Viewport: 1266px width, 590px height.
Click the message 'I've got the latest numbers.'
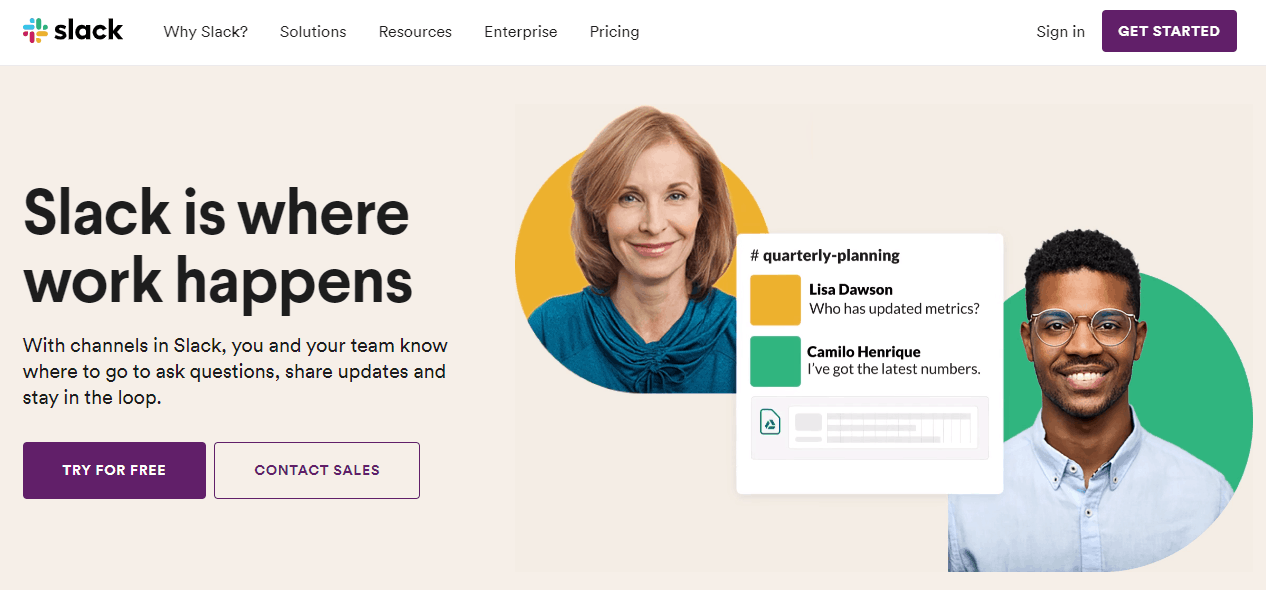(894, 369)
